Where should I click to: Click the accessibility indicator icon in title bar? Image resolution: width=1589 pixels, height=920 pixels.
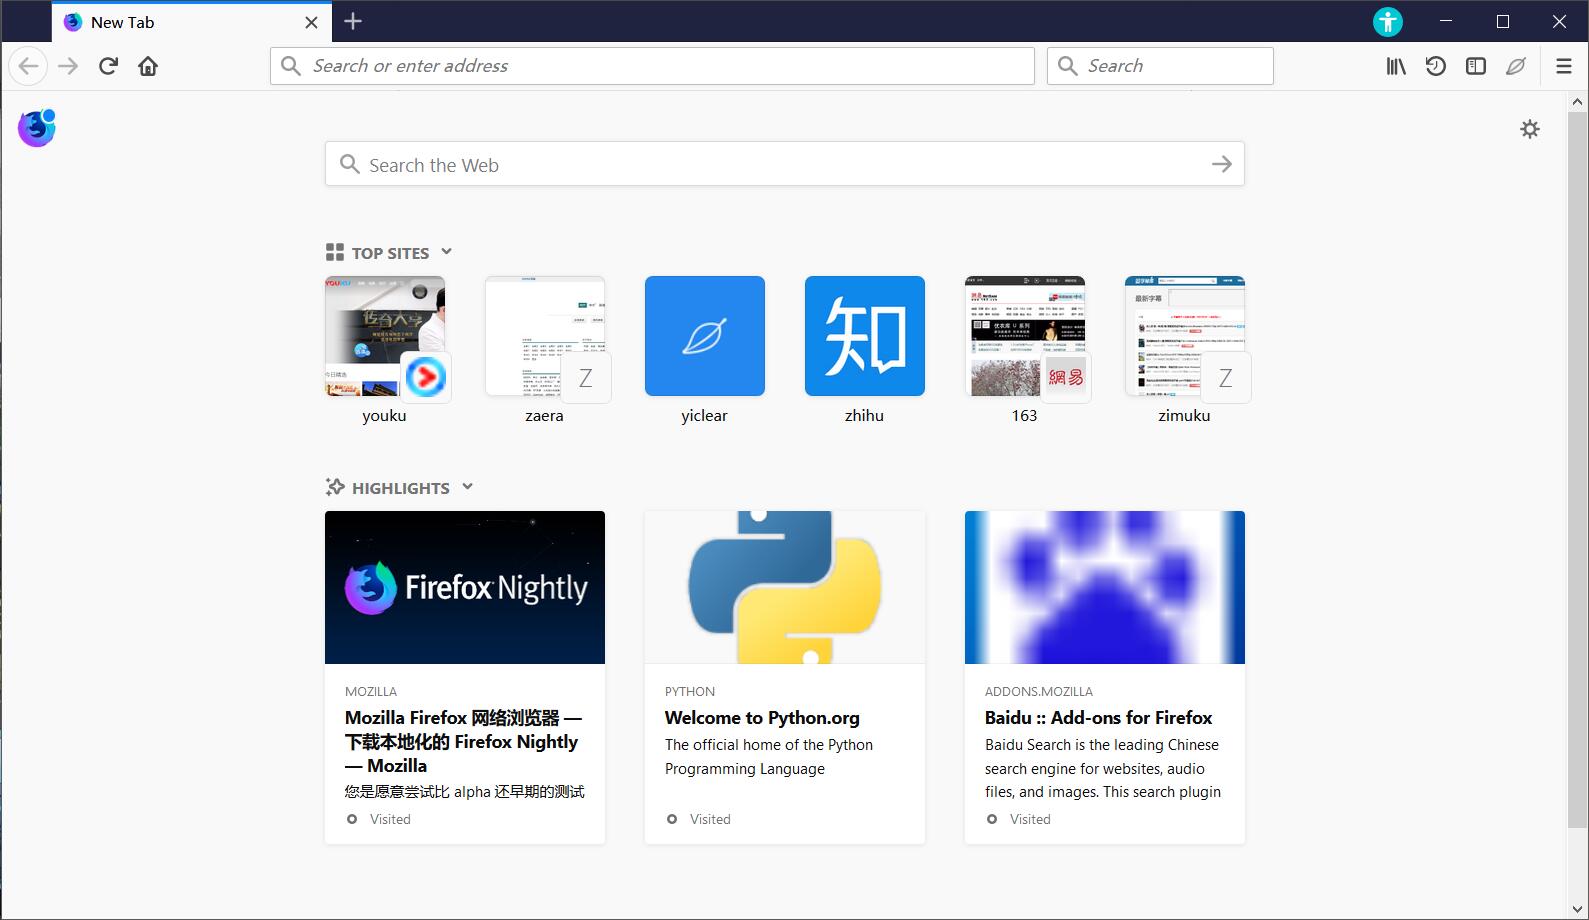coord(1388,21)
